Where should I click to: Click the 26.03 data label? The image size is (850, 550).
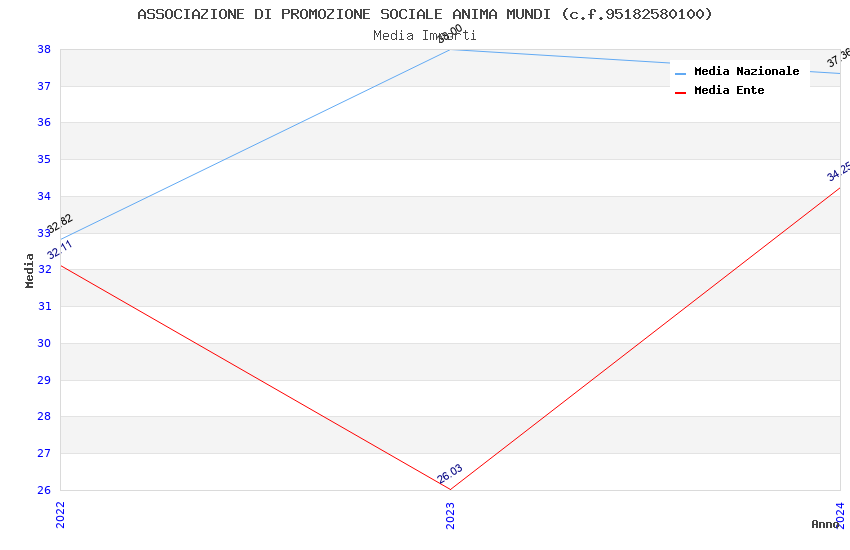(450, 474)
